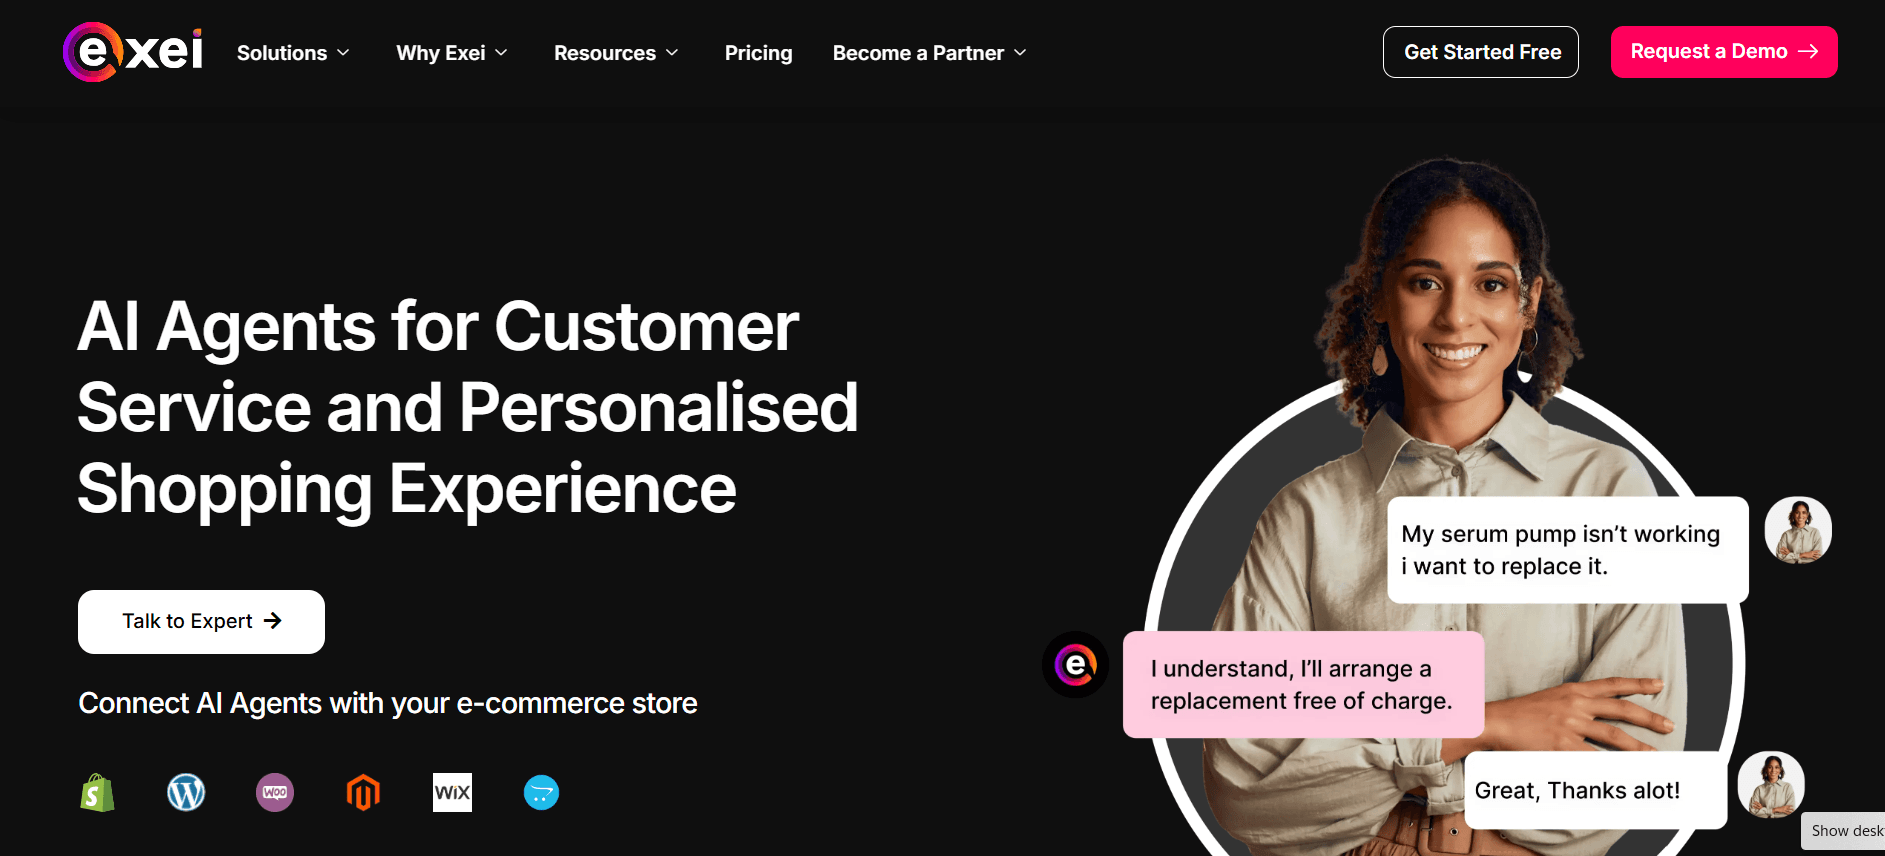
Task: Click the Exei logo in the header
Action: tap(133, 52)
